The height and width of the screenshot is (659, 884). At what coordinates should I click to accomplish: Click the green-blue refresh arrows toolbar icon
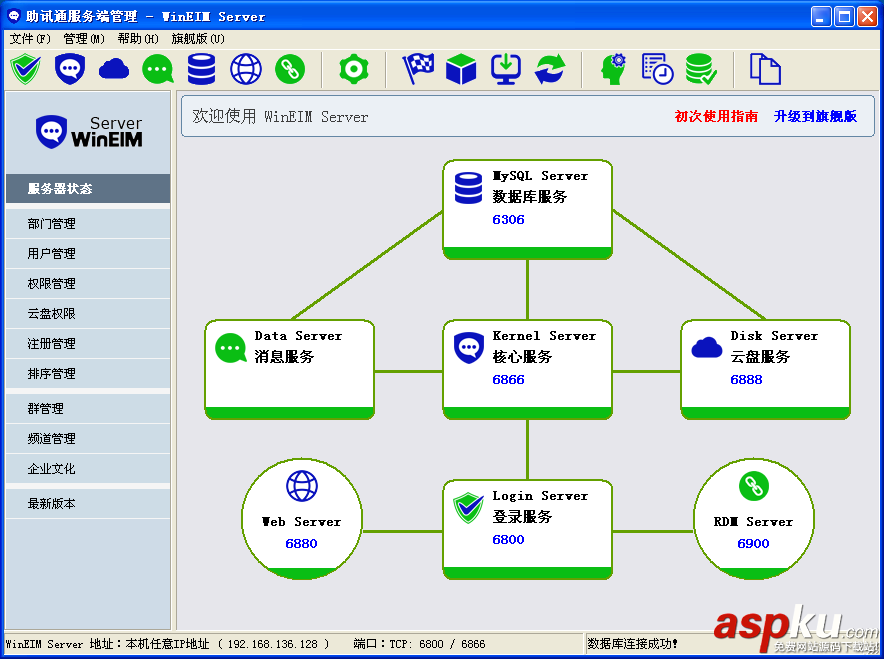(550, 69)
